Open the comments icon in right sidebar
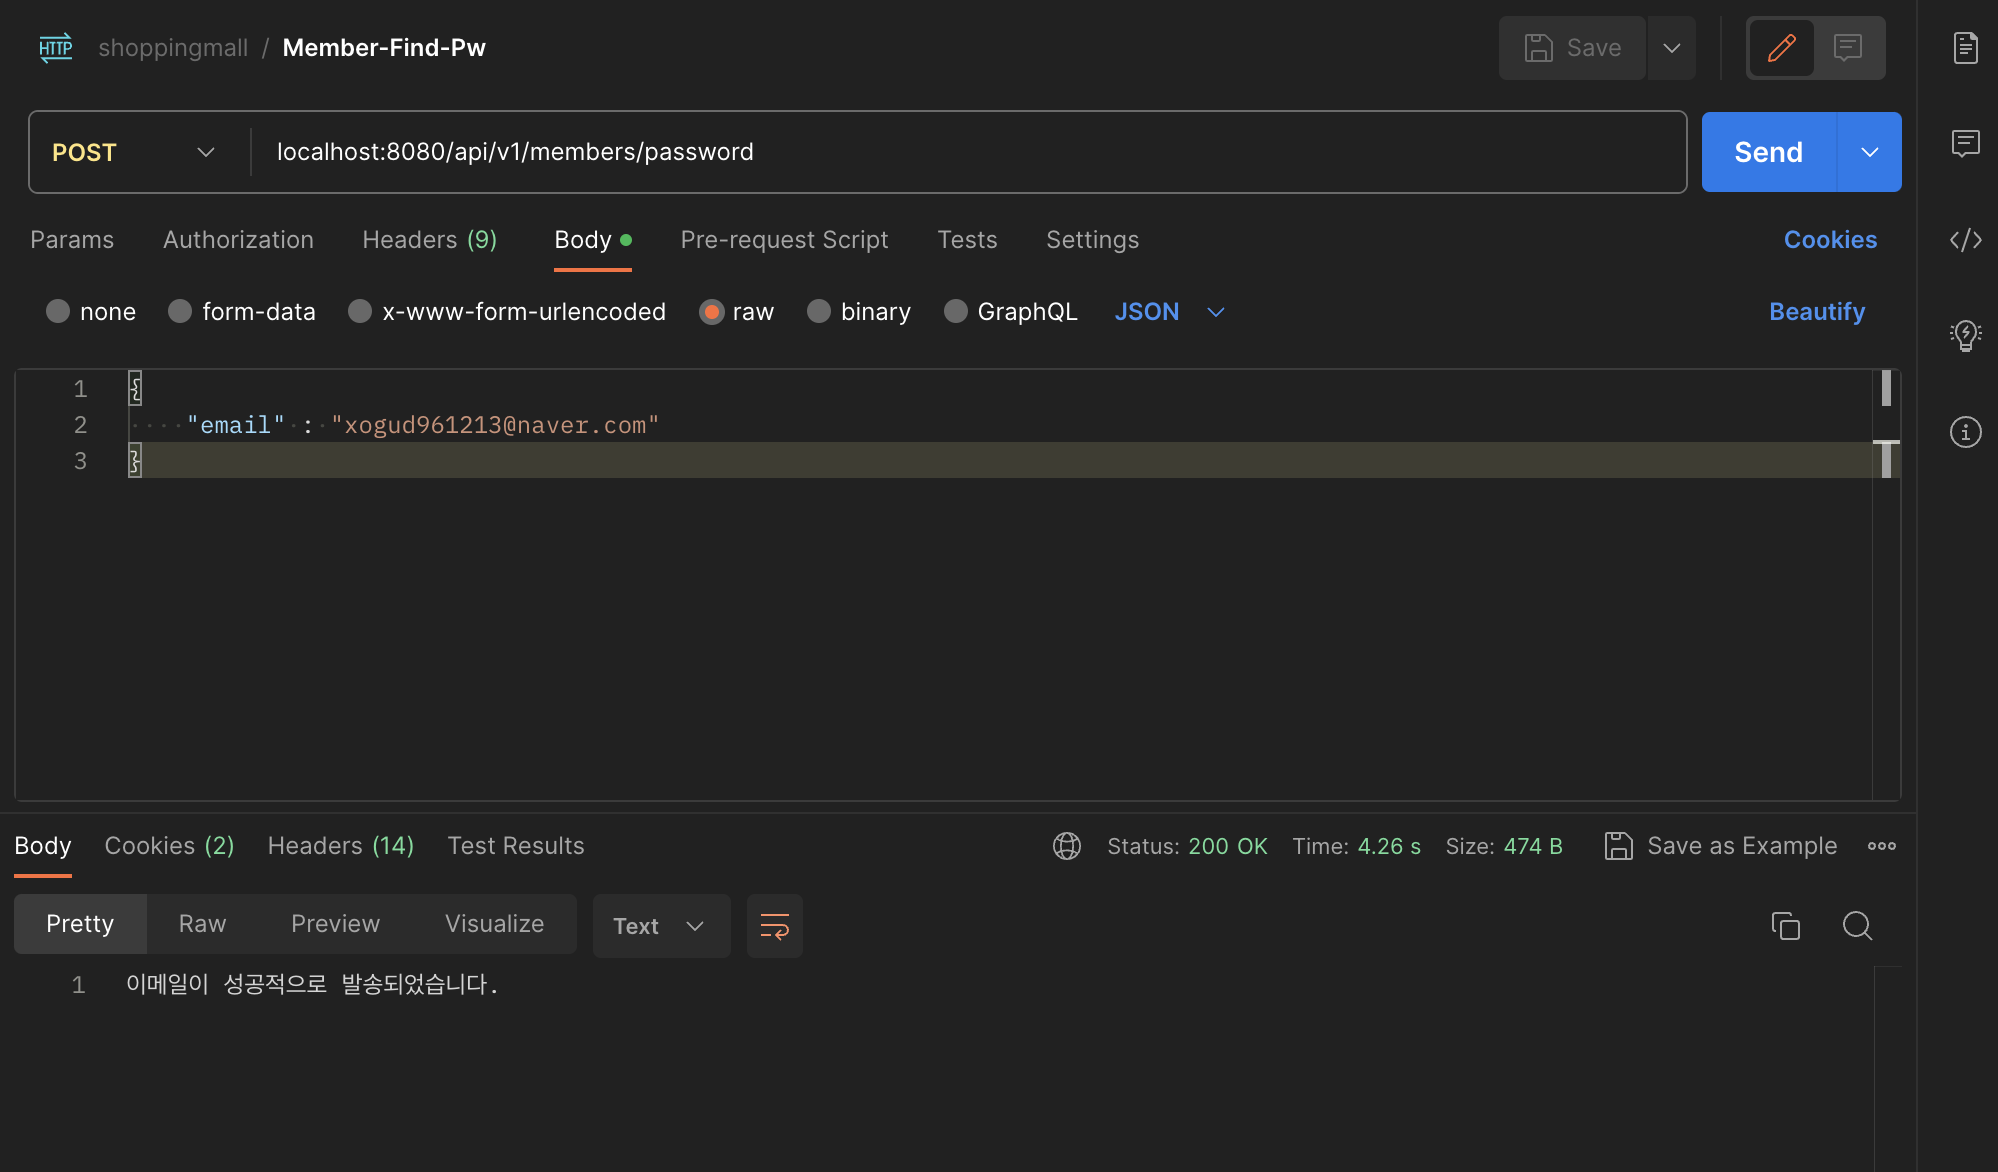This screenshot has width=1998, height=1172. coord(1965,143)
